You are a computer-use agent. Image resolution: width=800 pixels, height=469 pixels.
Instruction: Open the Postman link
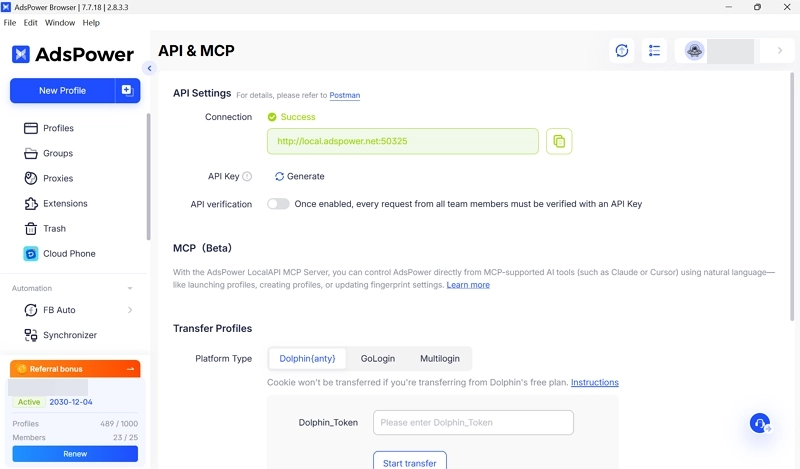344,95
